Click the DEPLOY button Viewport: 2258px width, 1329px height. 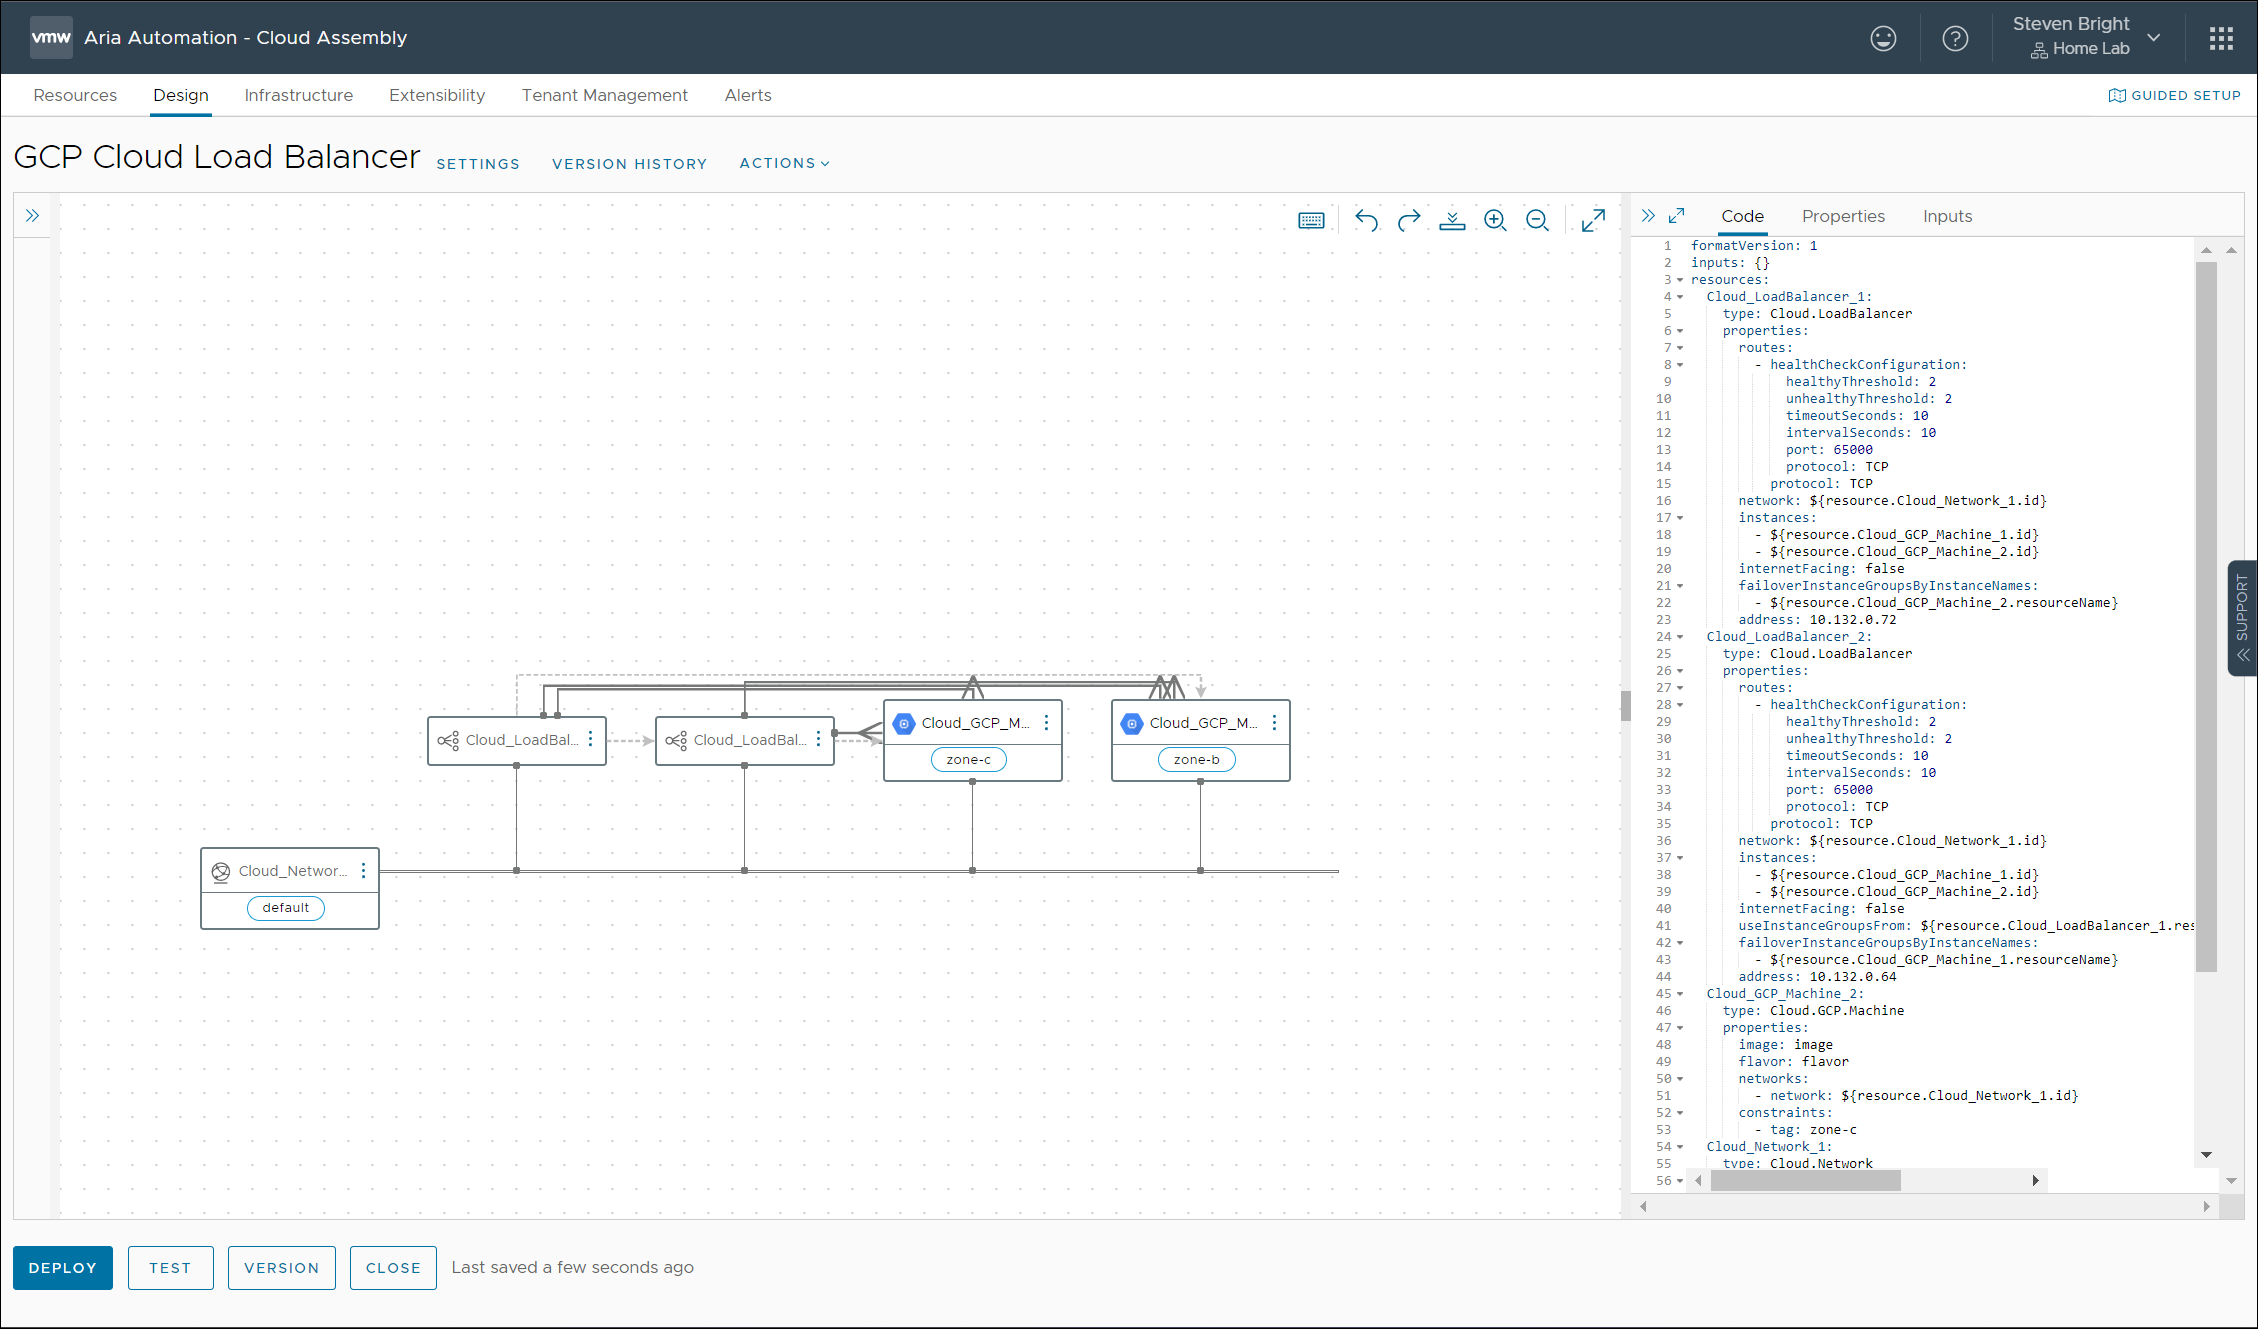(63, 1267)
